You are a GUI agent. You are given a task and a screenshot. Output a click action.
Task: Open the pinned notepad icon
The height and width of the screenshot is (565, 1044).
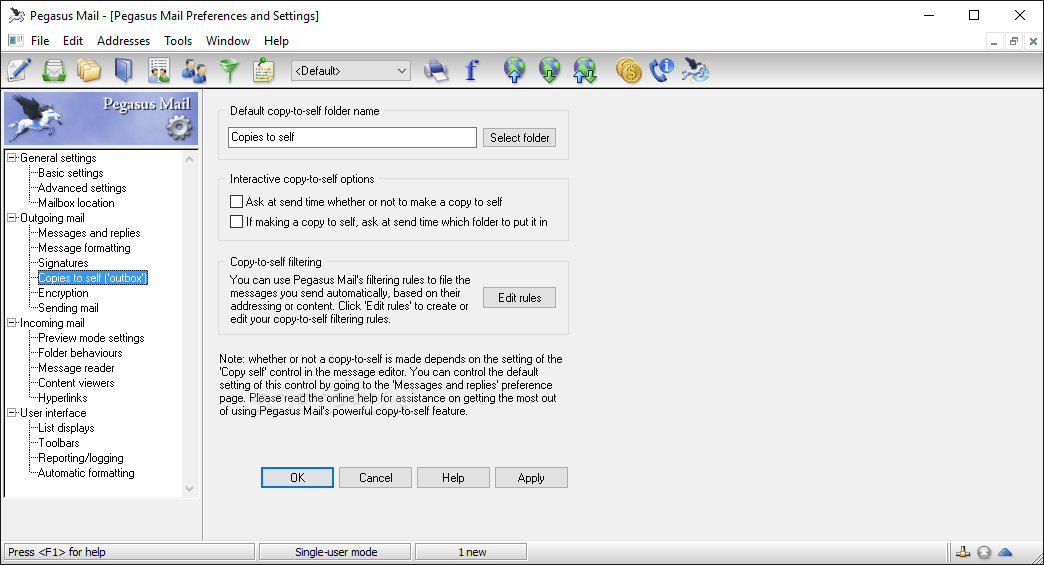264,70
